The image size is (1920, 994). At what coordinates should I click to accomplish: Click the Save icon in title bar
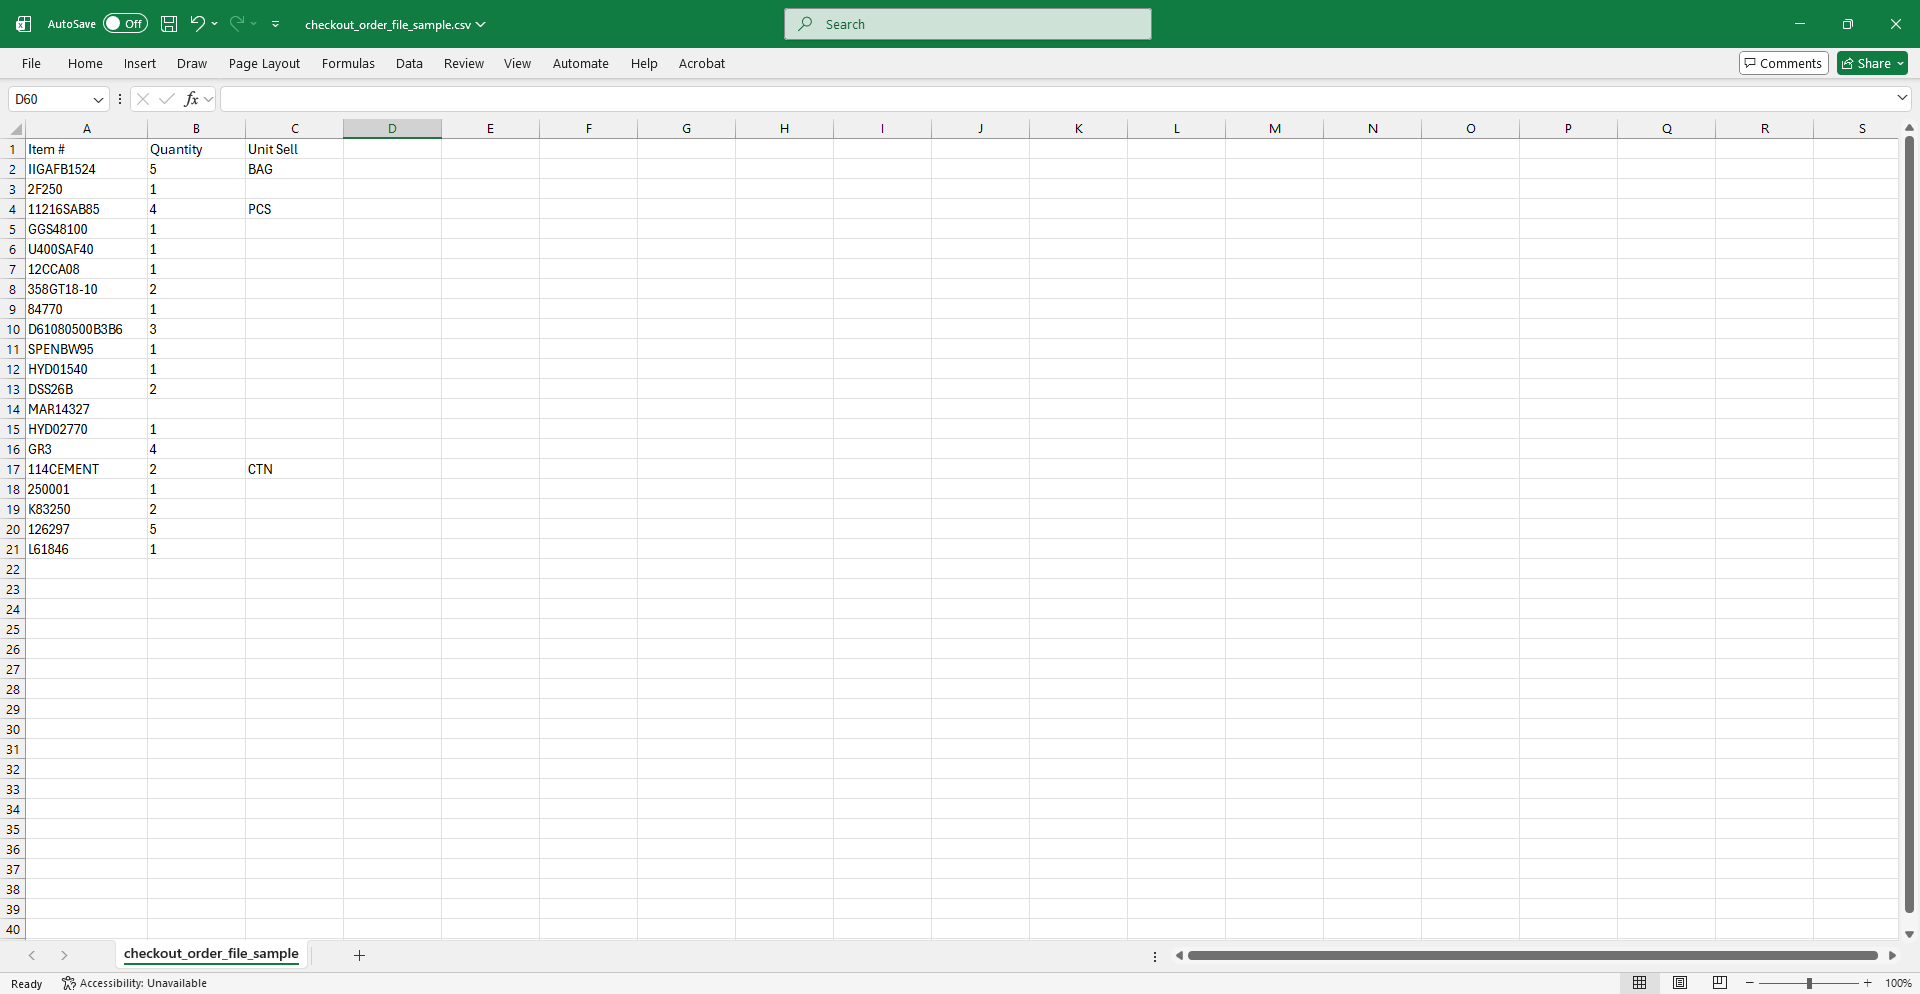[x=169, y=24]
